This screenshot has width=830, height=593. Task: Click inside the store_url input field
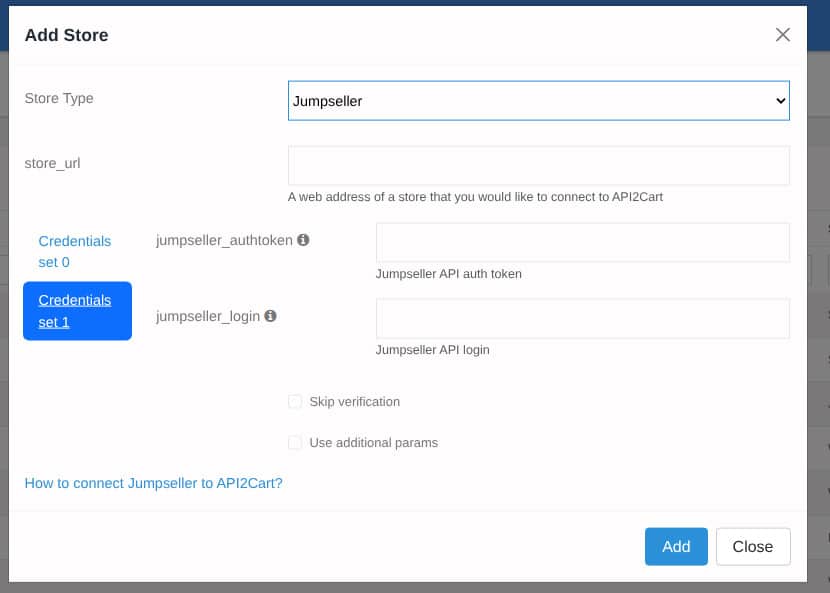pos(539,165)
